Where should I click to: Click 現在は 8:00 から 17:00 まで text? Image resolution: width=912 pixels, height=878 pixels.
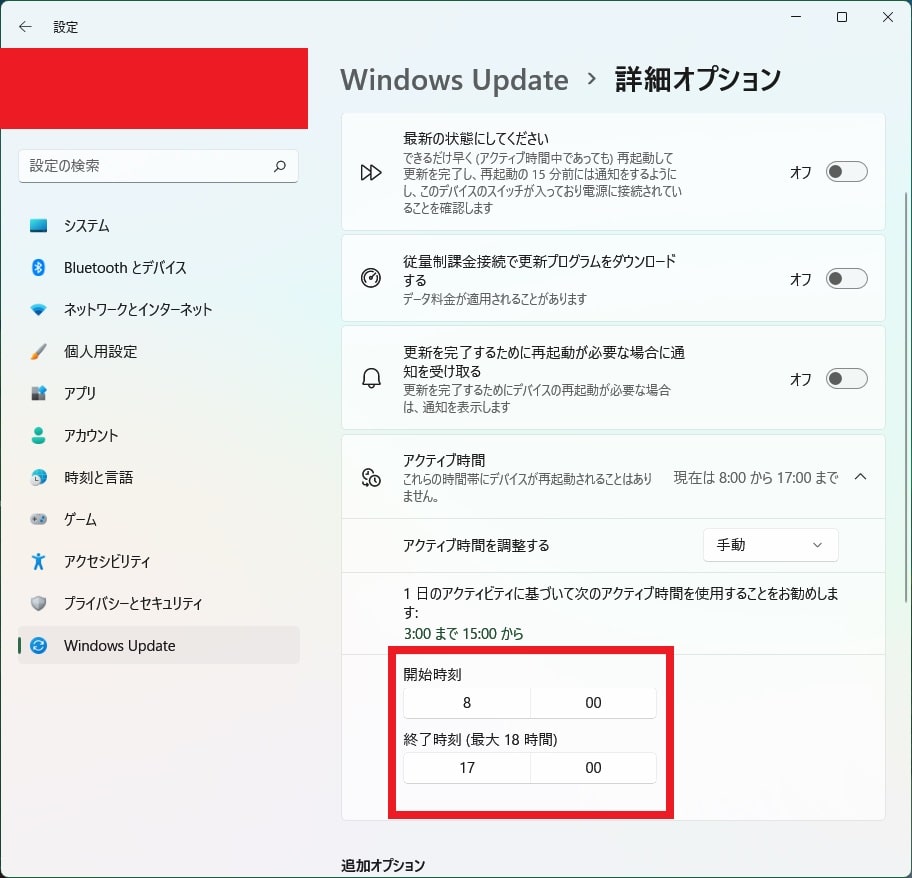(756, 478)
